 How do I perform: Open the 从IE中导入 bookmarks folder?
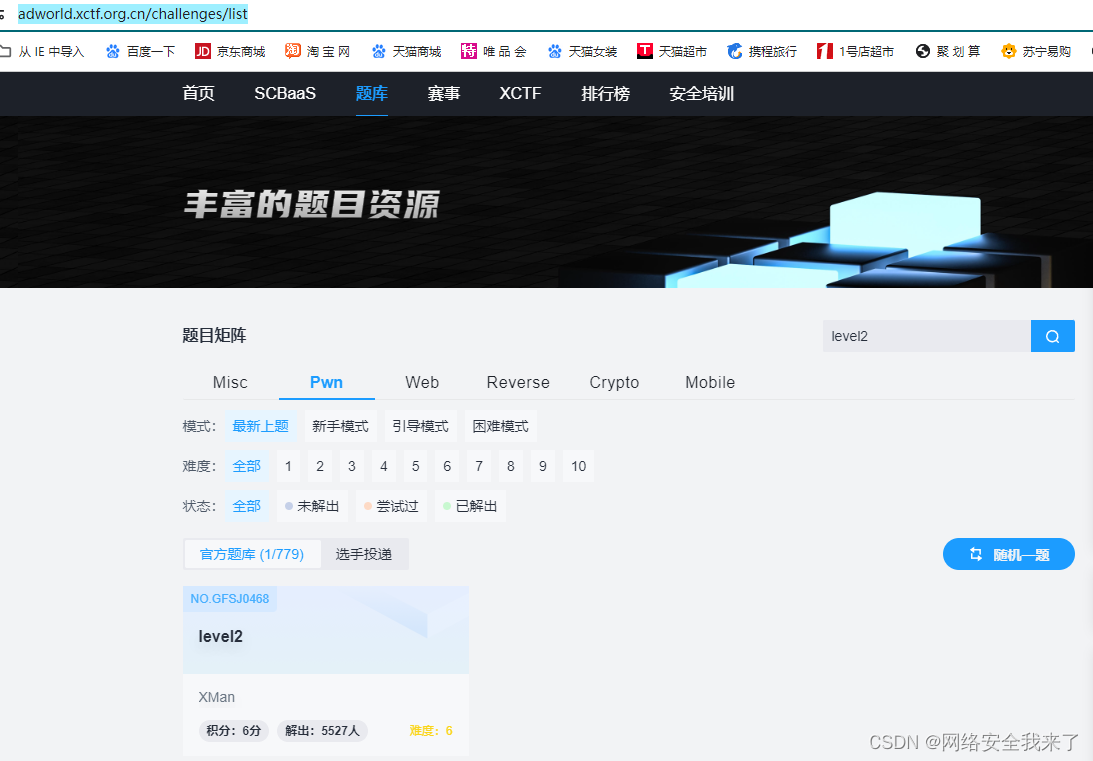42,52
